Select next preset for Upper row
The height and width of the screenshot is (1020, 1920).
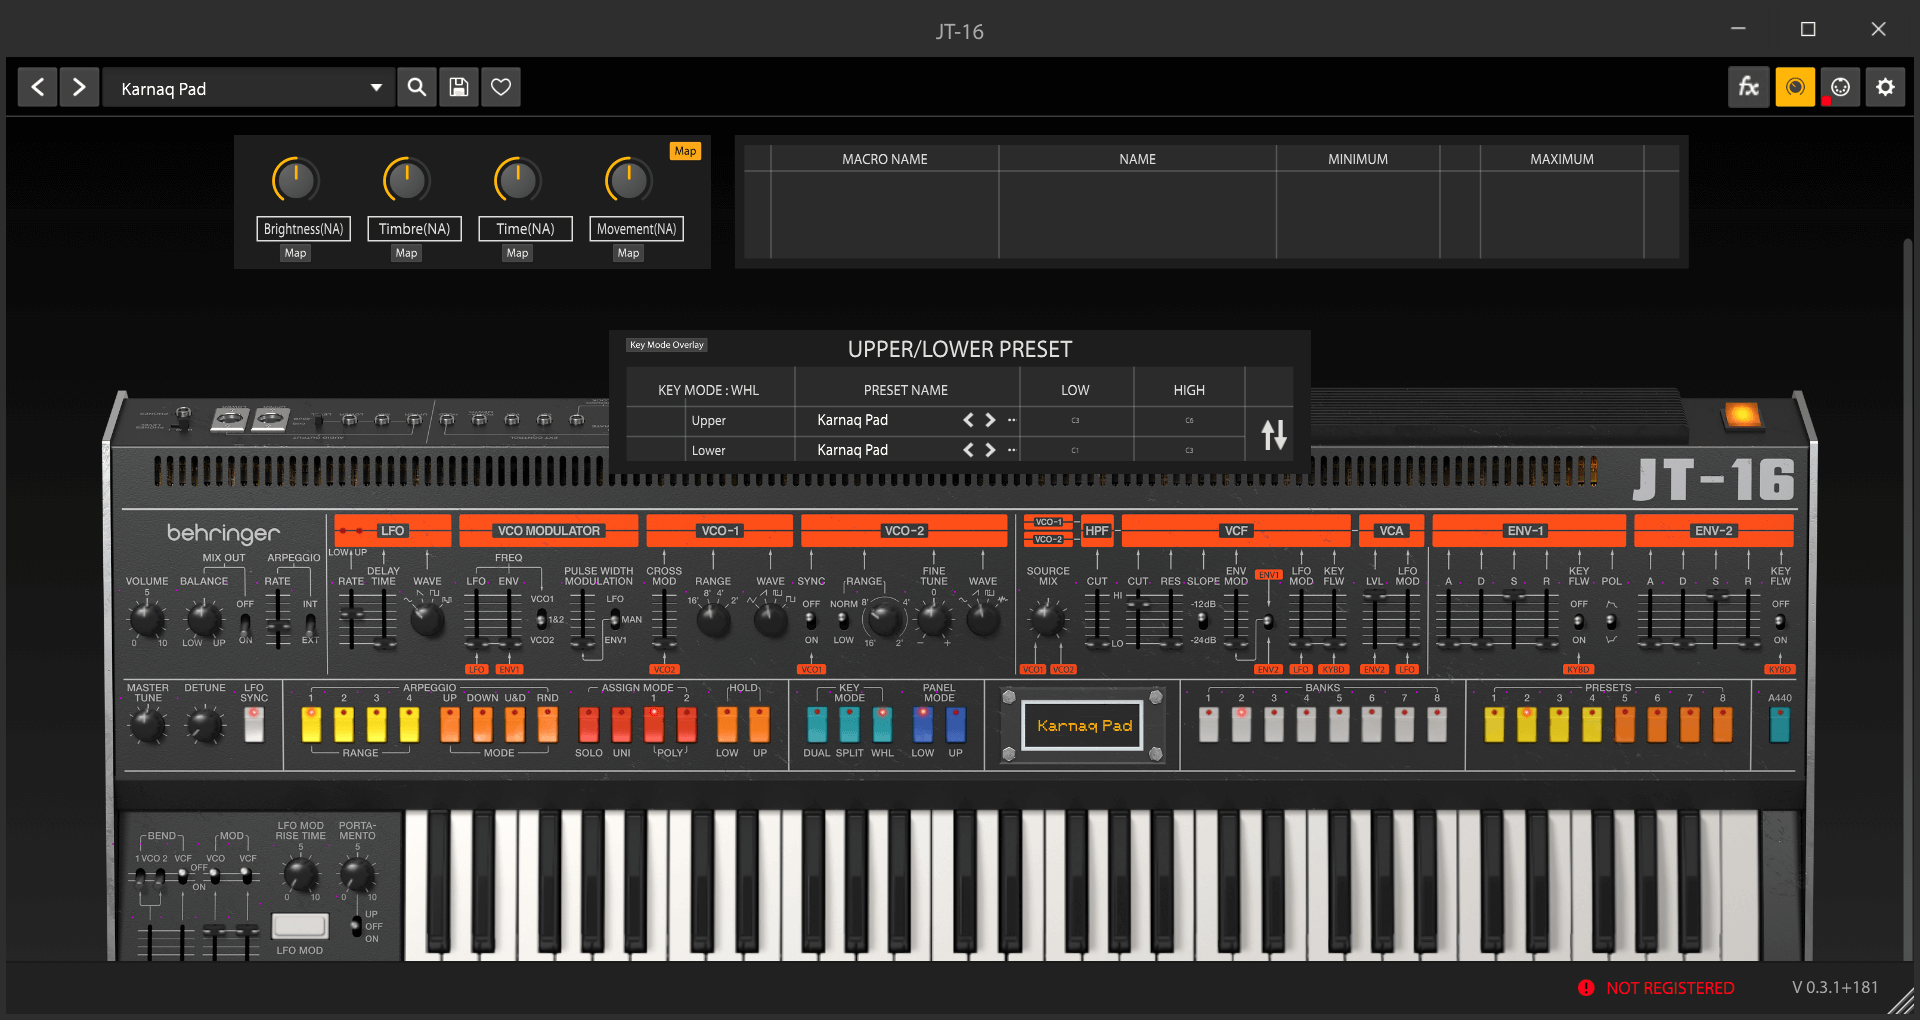pos(990,420)
